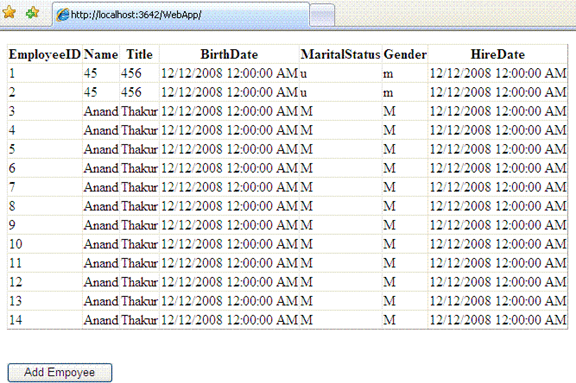Screen dimensions: 576x383
Task: Click the Add Empoyee button
Action: coord(60,372)
